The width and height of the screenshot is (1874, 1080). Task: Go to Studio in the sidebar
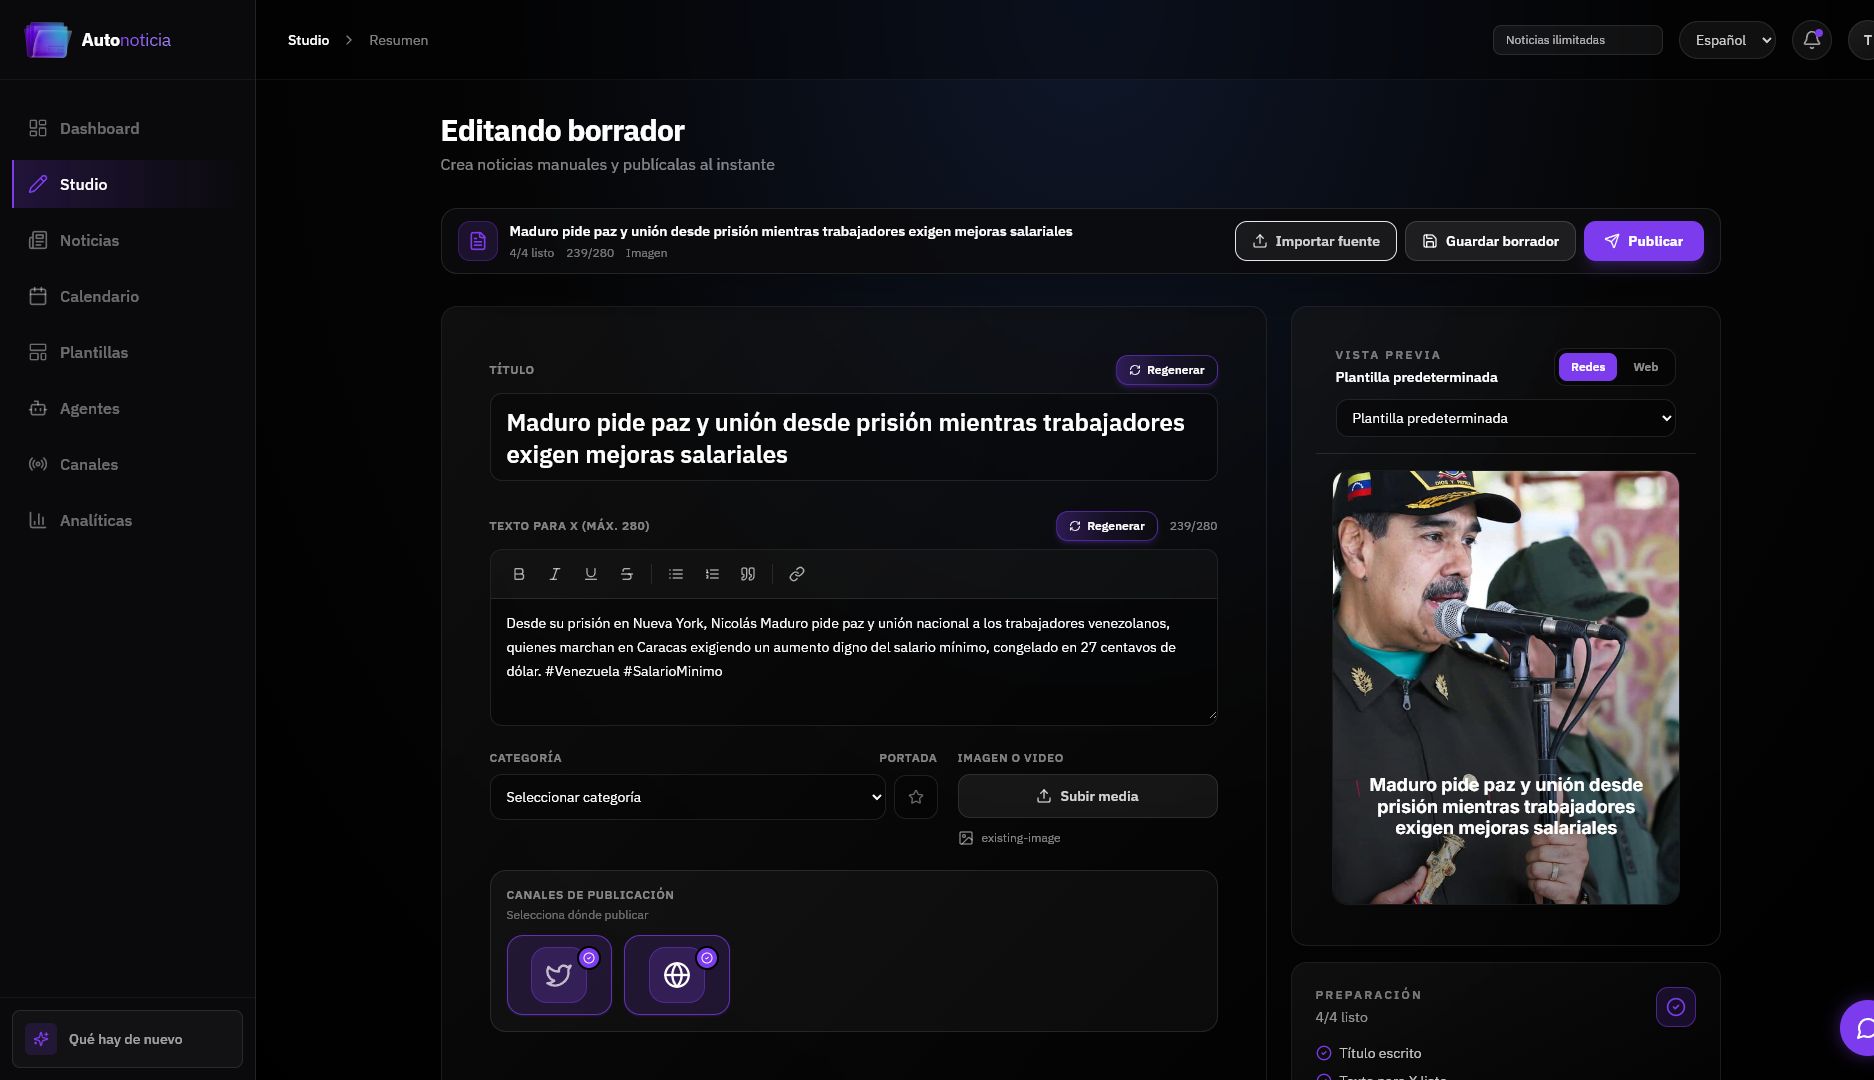pos(127,184)
